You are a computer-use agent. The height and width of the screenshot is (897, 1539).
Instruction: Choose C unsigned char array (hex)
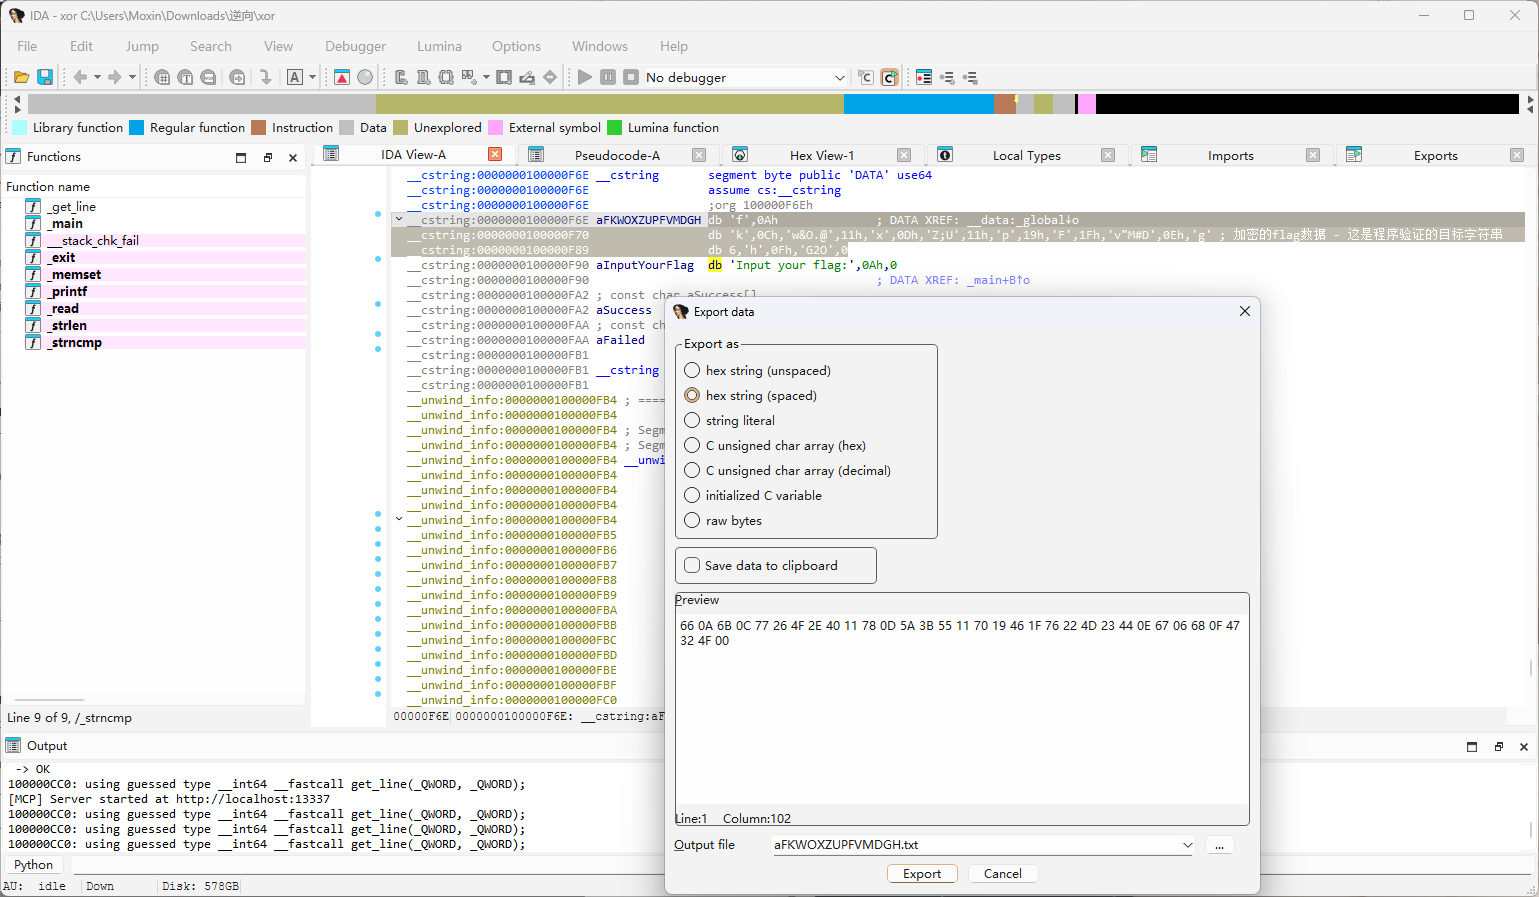pyautogui.click(x=692, y=446)
